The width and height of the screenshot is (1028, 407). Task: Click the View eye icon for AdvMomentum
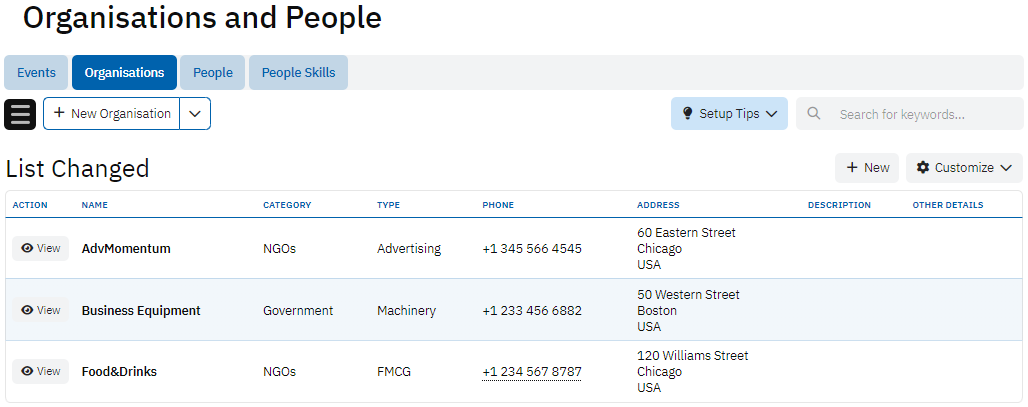[27, 248]
